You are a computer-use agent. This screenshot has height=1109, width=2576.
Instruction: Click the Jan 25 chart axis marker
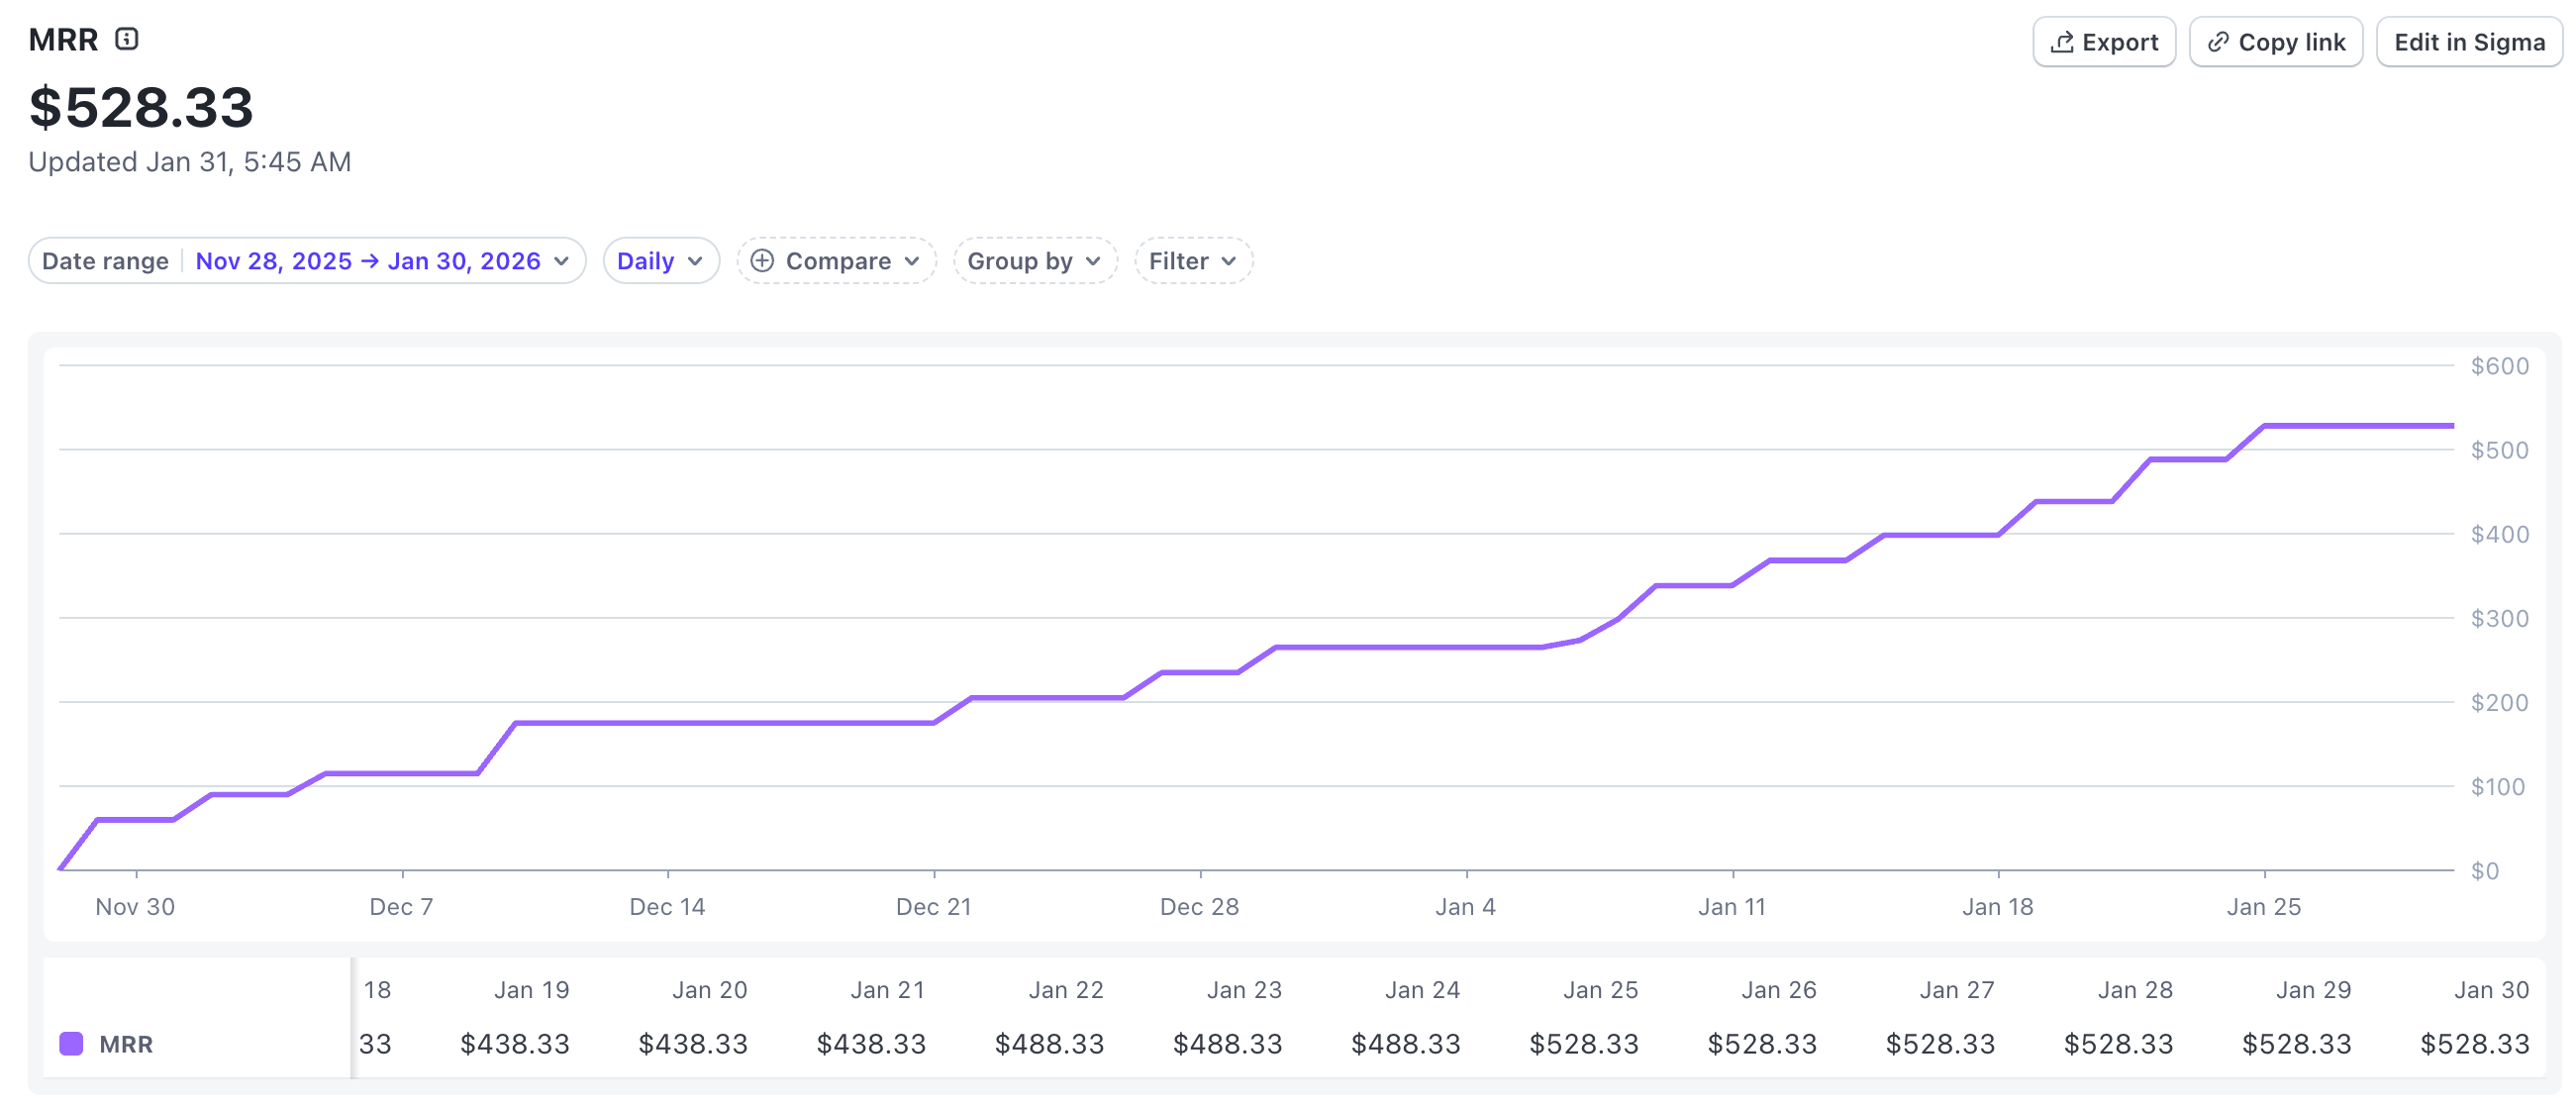tap(2263, 907)
